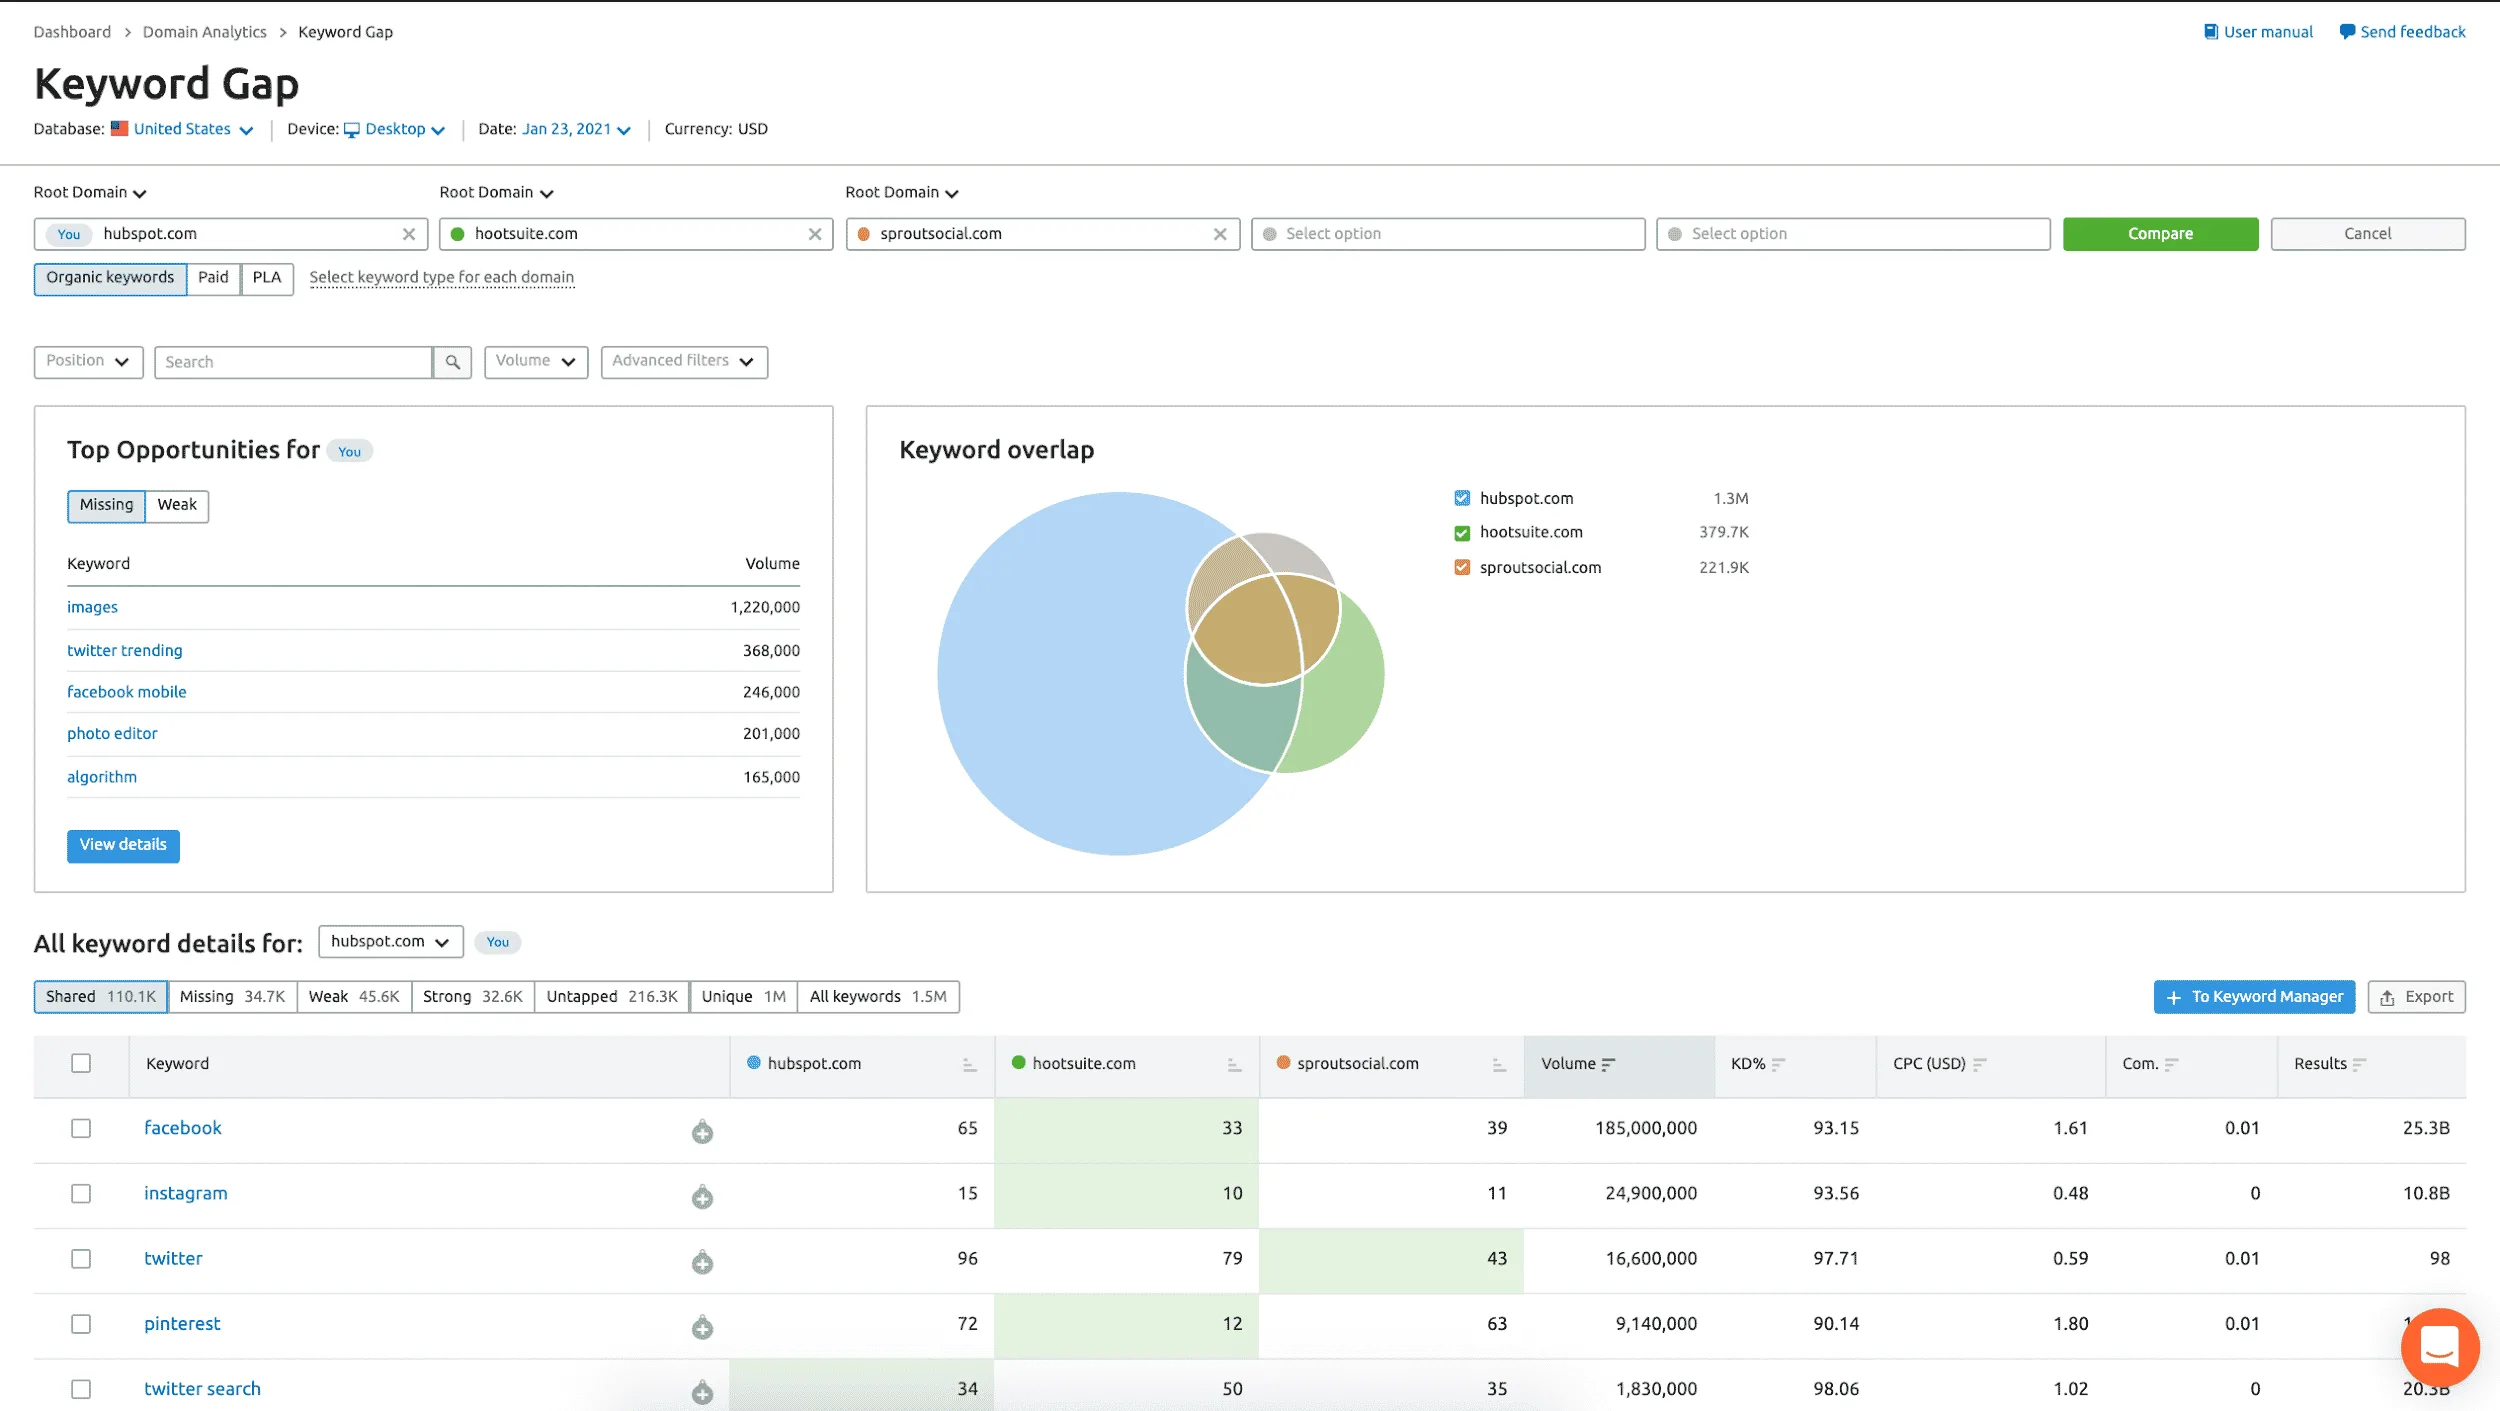Image resolution: width=2500 pixels, height=1411 pixels.
Task: Sort by sproutsocial.com column sort icon
Action: tap(1499, 1065)
